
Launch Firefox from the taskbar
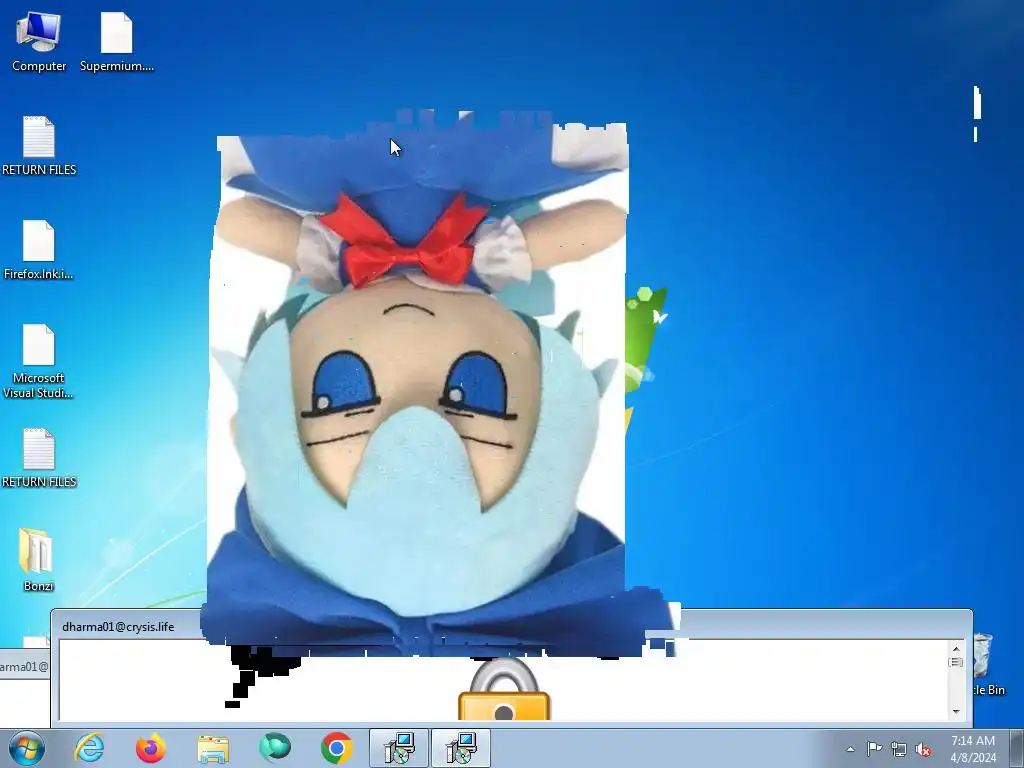click(151, 748)
